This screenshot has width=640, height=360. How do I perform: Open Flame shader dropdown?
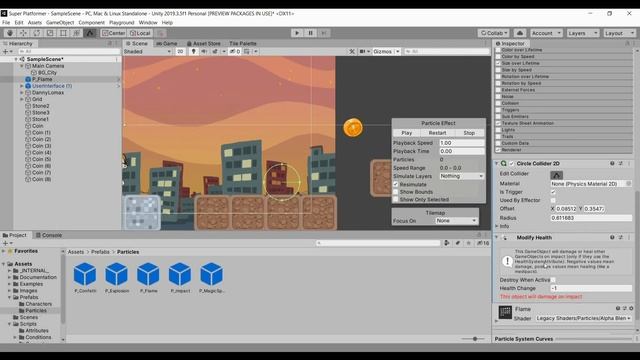583,318
